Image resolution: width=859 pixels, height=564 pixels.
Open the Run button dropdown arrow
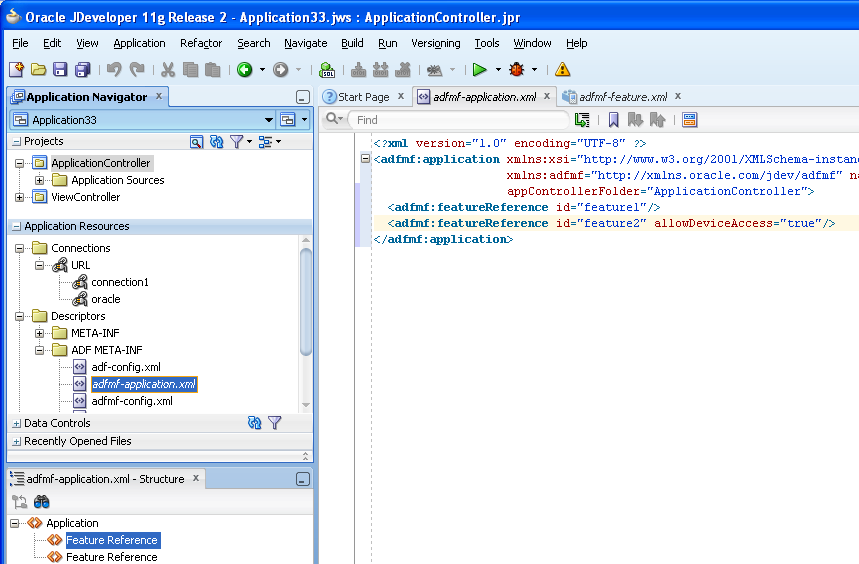pos(498,70)
